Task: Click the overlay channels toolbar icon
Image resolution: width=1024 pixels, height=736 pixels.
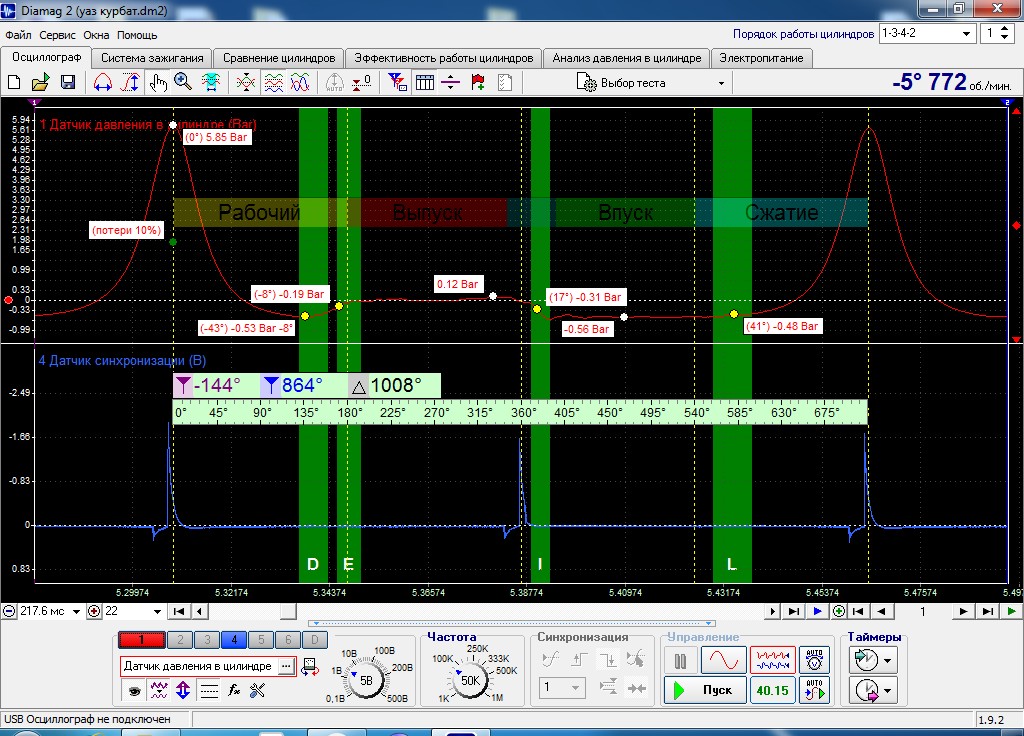Action: 246,82
